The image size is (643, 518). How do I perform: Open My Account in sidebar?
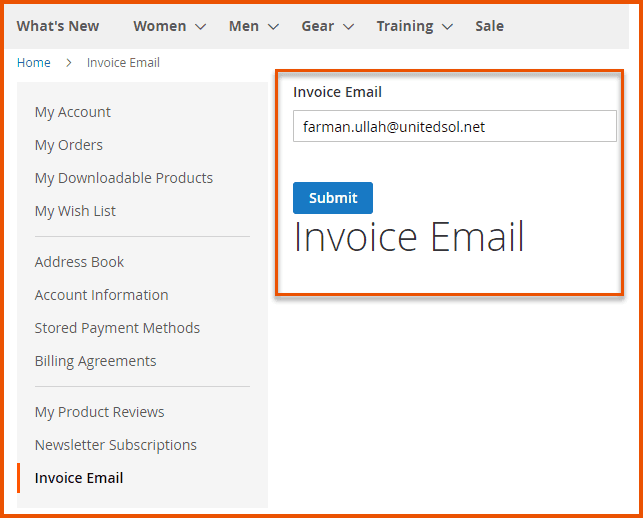coord(73,112)
